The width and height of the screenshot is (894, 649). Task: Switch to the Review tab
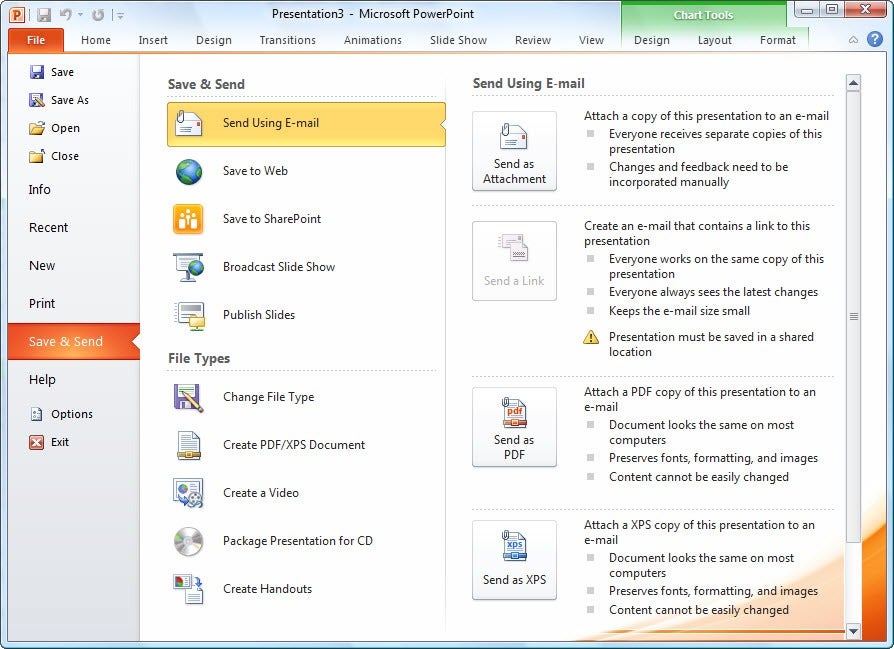pyautogui.click(x=533, y=40)
